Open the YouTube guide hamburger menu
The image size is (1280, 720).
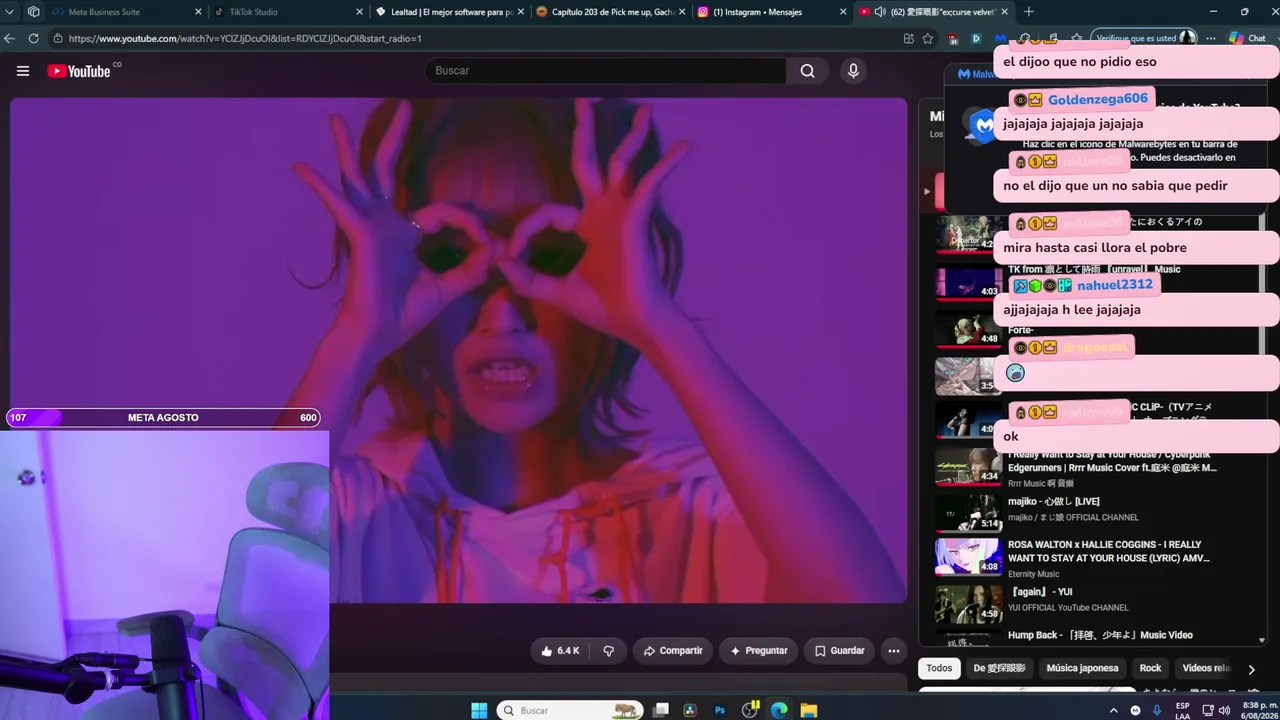[23, 71]
